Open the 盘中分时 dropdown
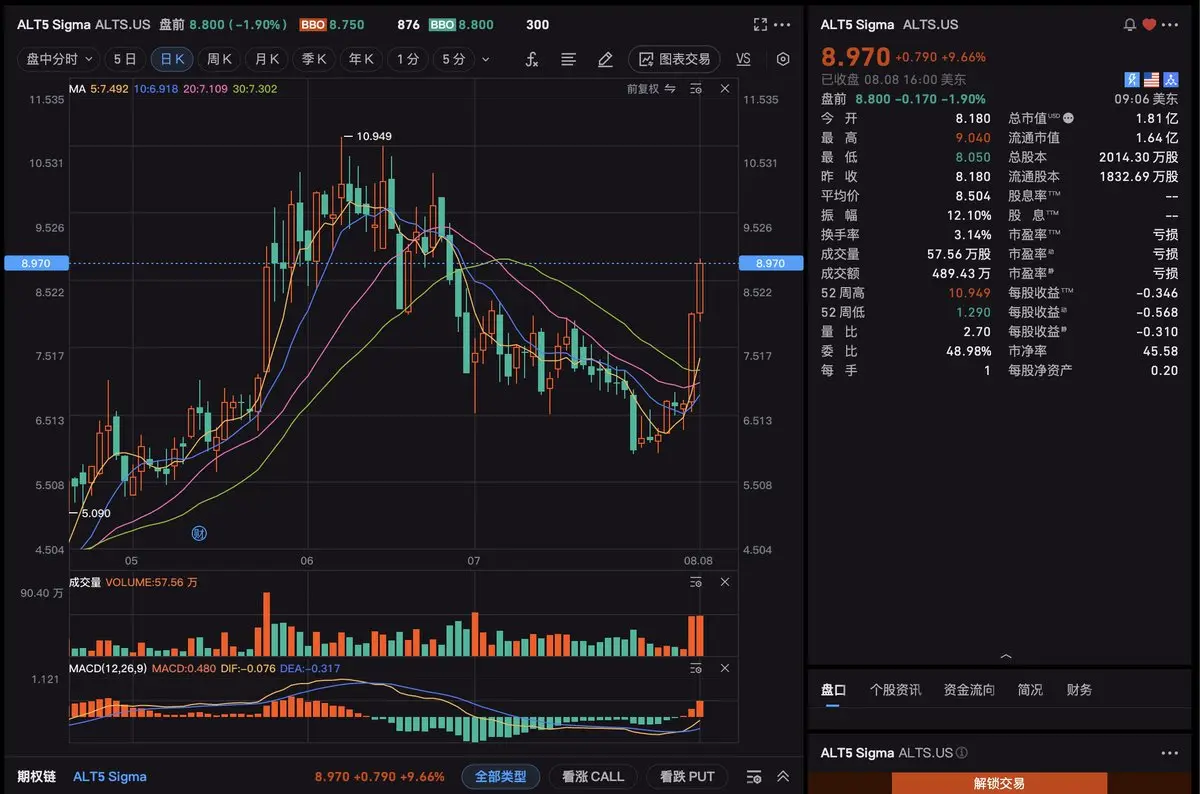This screenshot has height=794, width=1200. 59,59
